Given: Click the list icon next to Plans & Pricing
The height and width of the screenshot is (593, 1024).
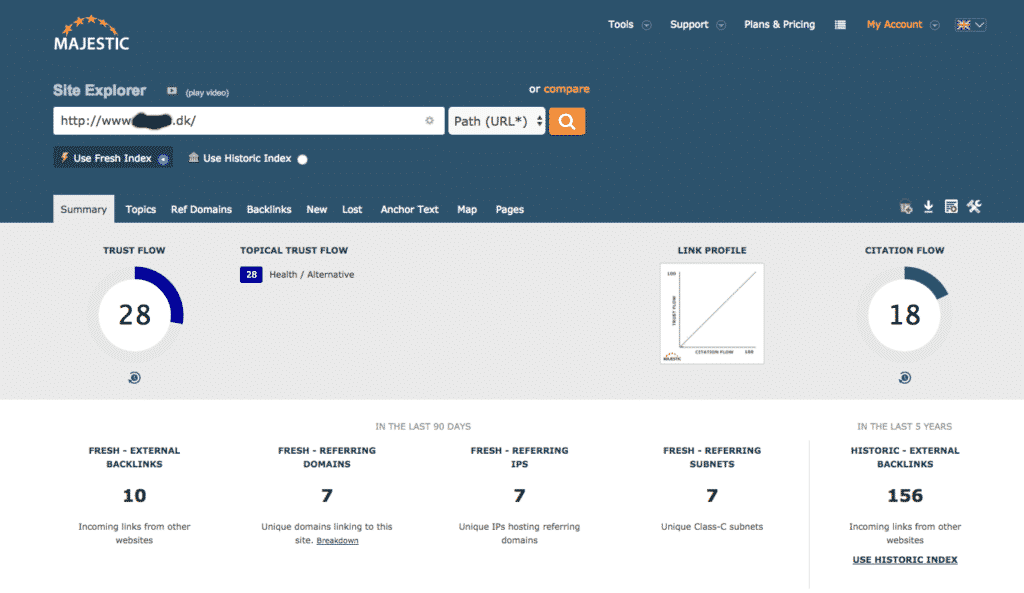Looking at the screenshot, I should pos(840,25).
